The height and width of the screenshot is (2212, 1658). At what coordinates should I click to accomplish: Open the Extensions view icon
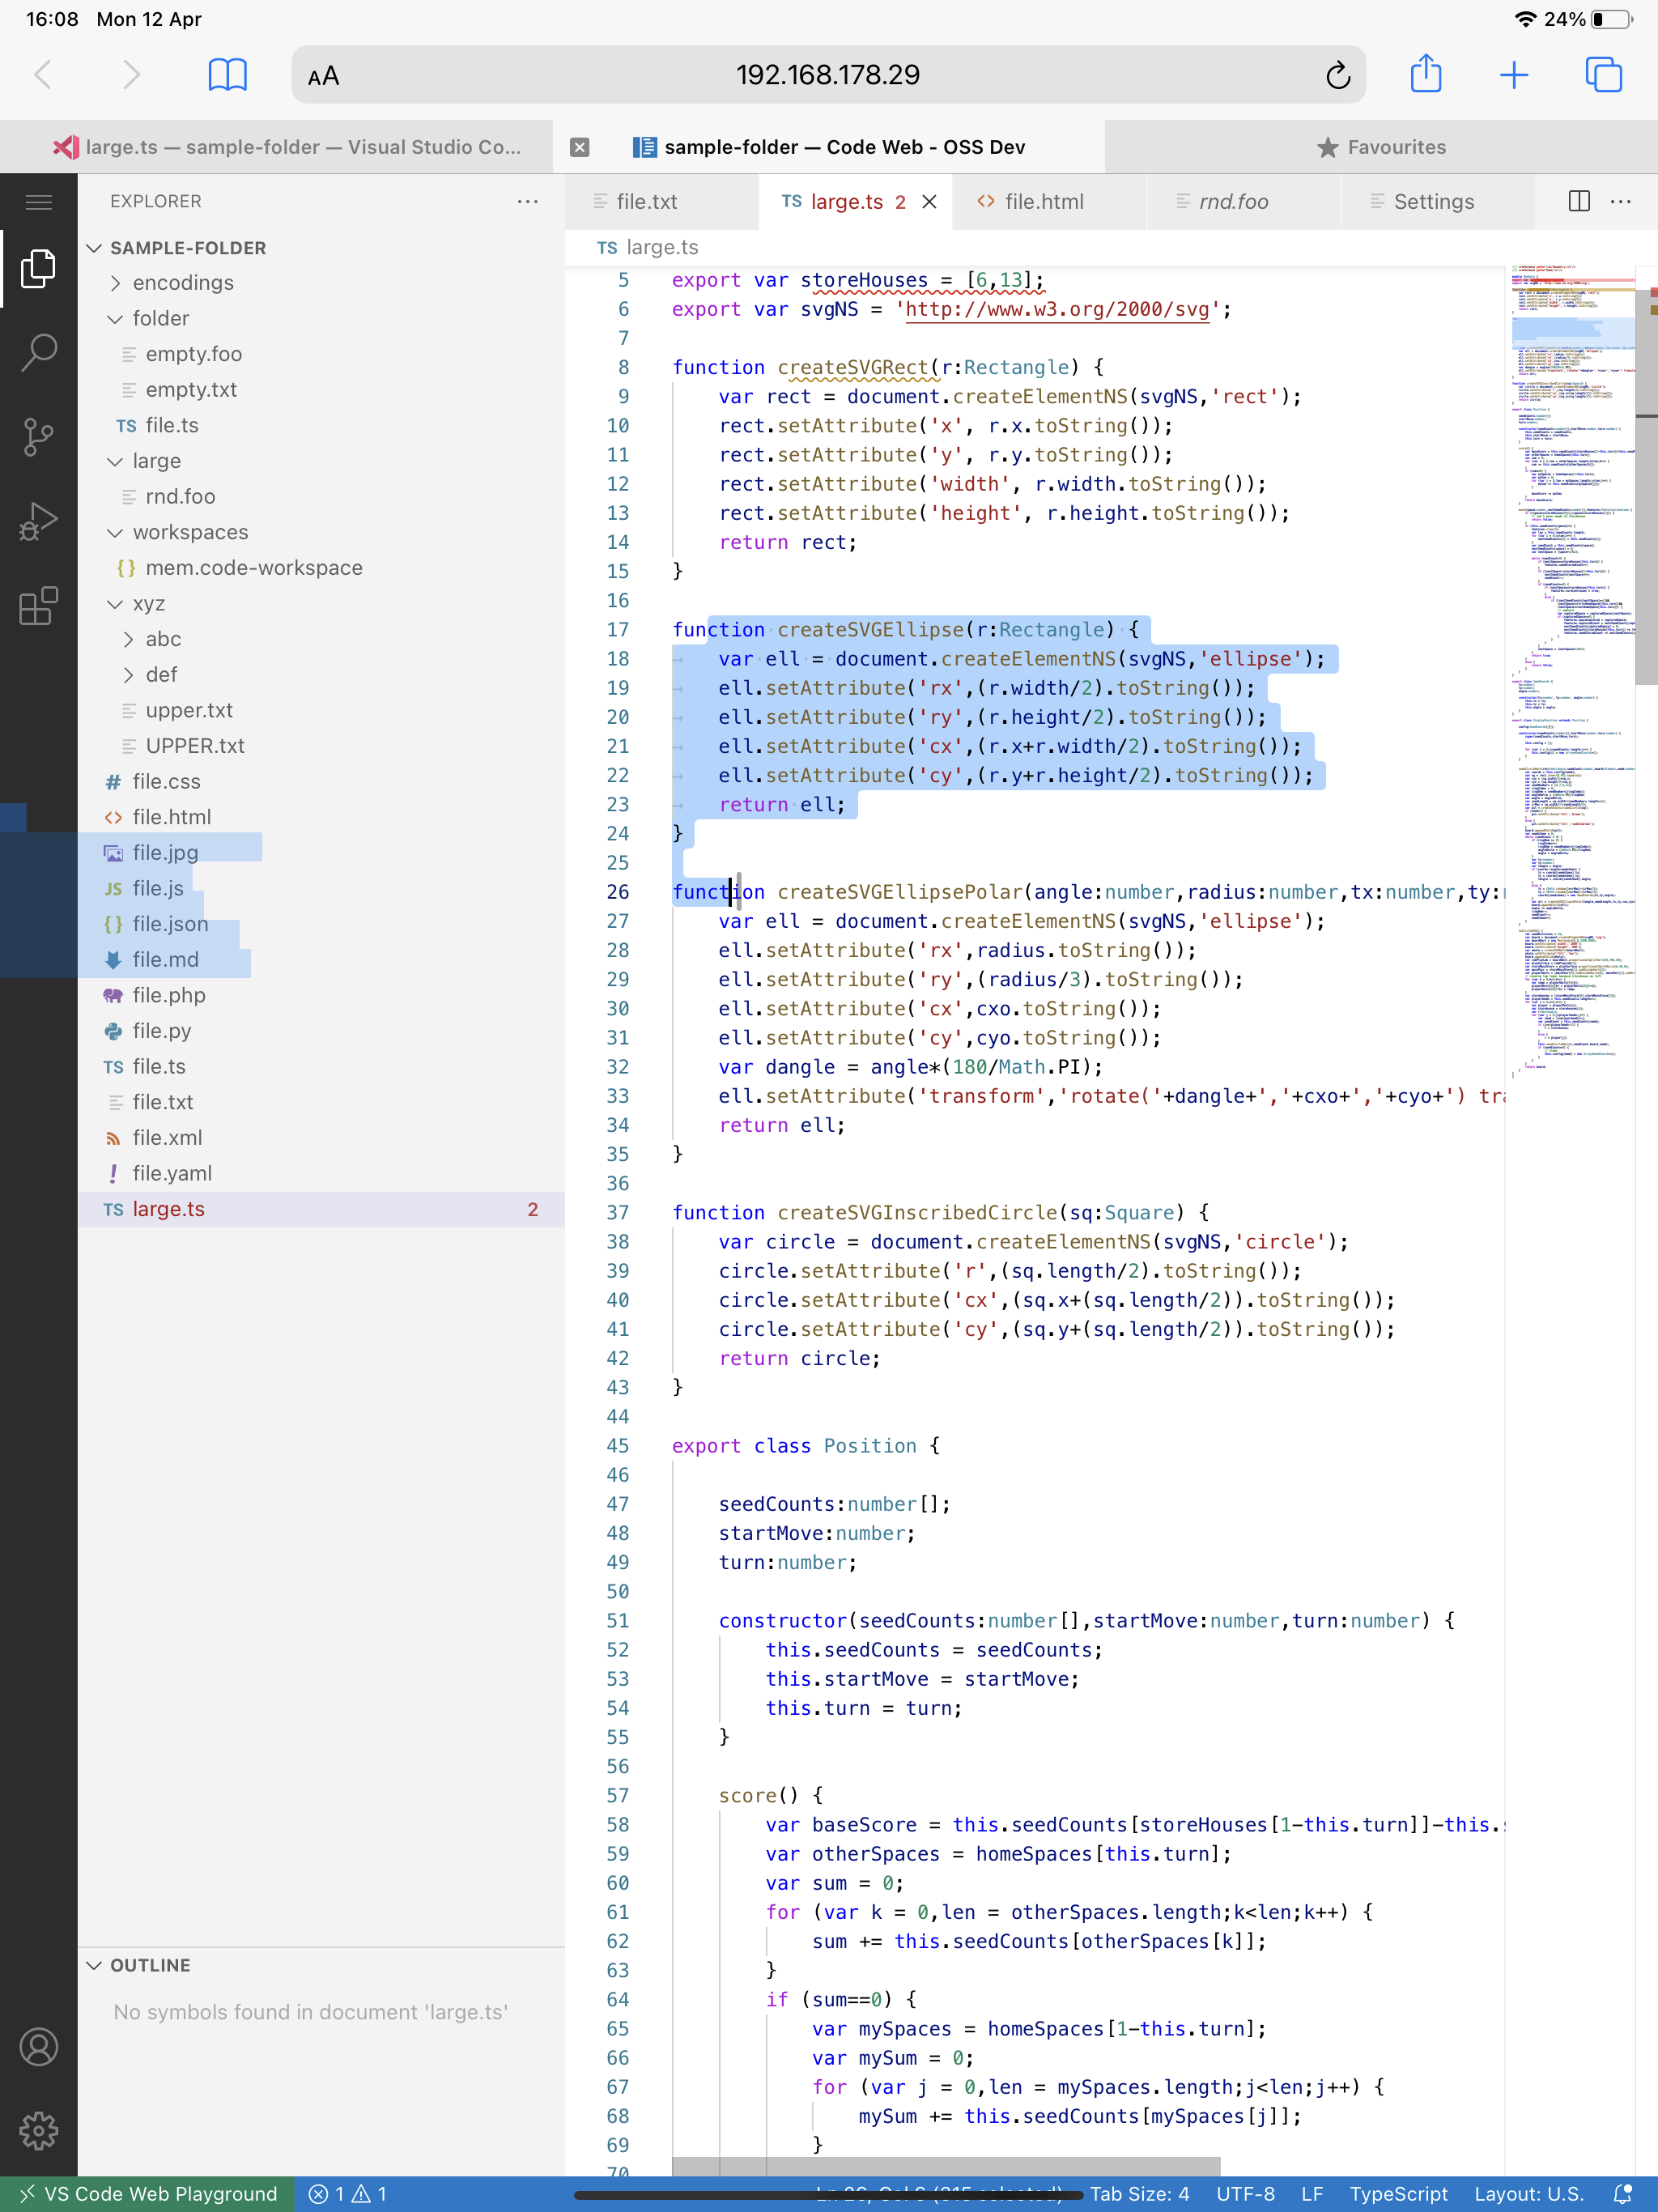pos(38,606)
